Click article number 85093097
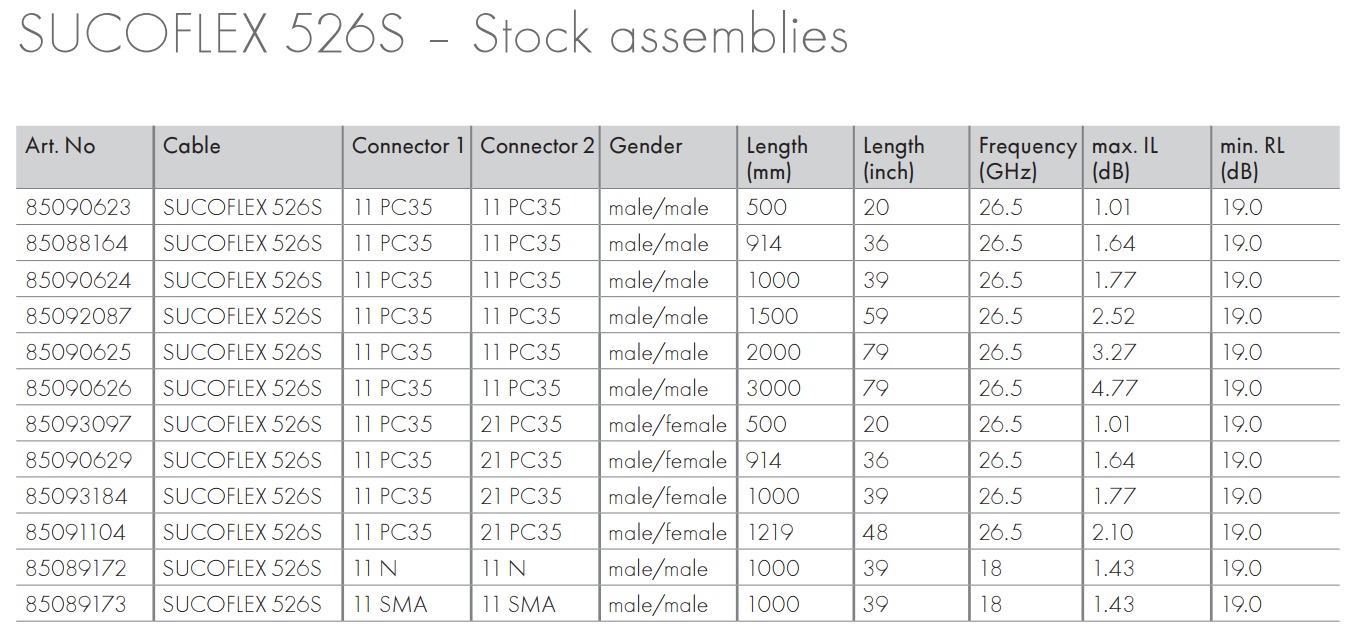 (78, 425)
